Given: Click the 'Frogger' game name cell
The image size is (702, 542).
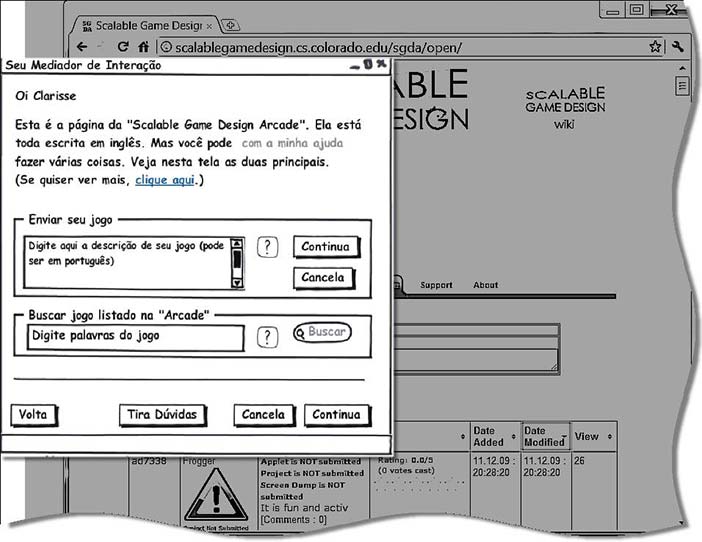Looking at the screenshot, I should click(x=199, y=461).
